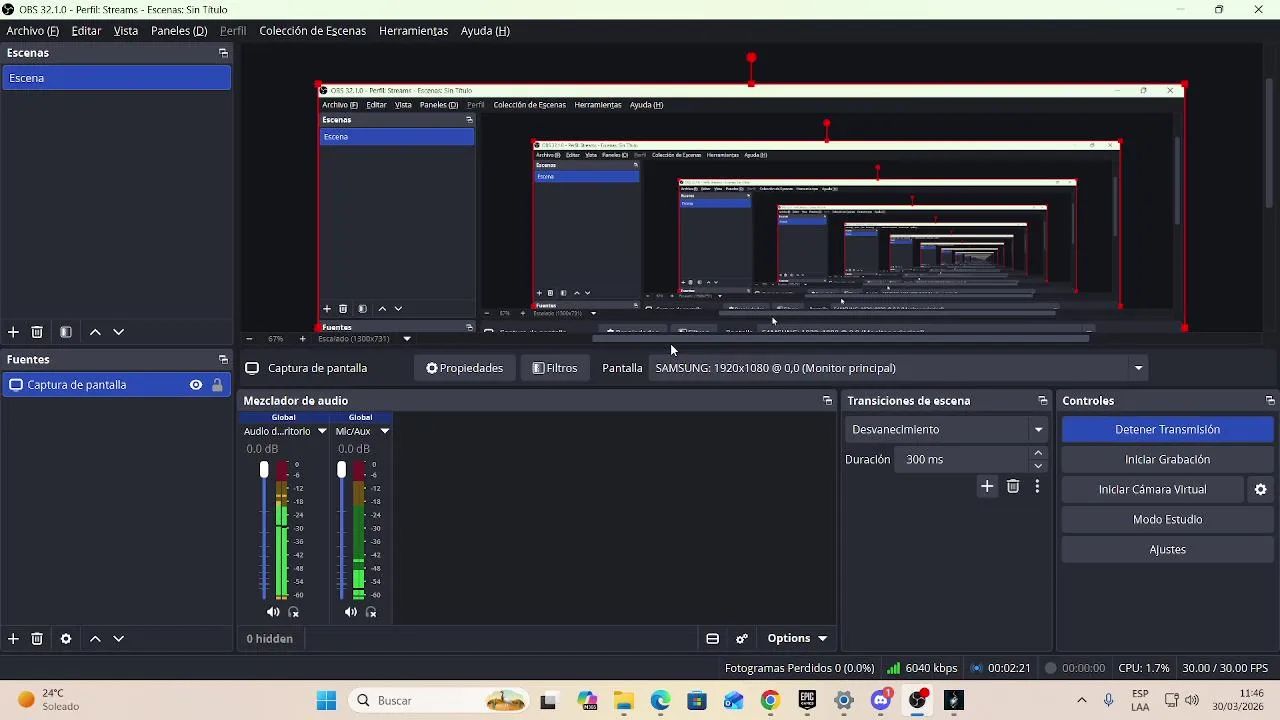Open Ayuda menu

485,31
